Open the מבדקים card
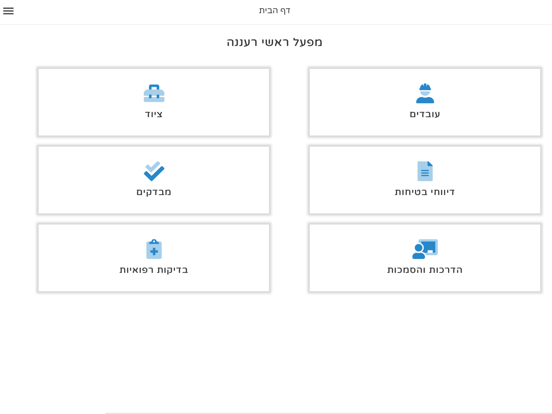Viewport: 552px width, 414px height. (x=154, y=180)
